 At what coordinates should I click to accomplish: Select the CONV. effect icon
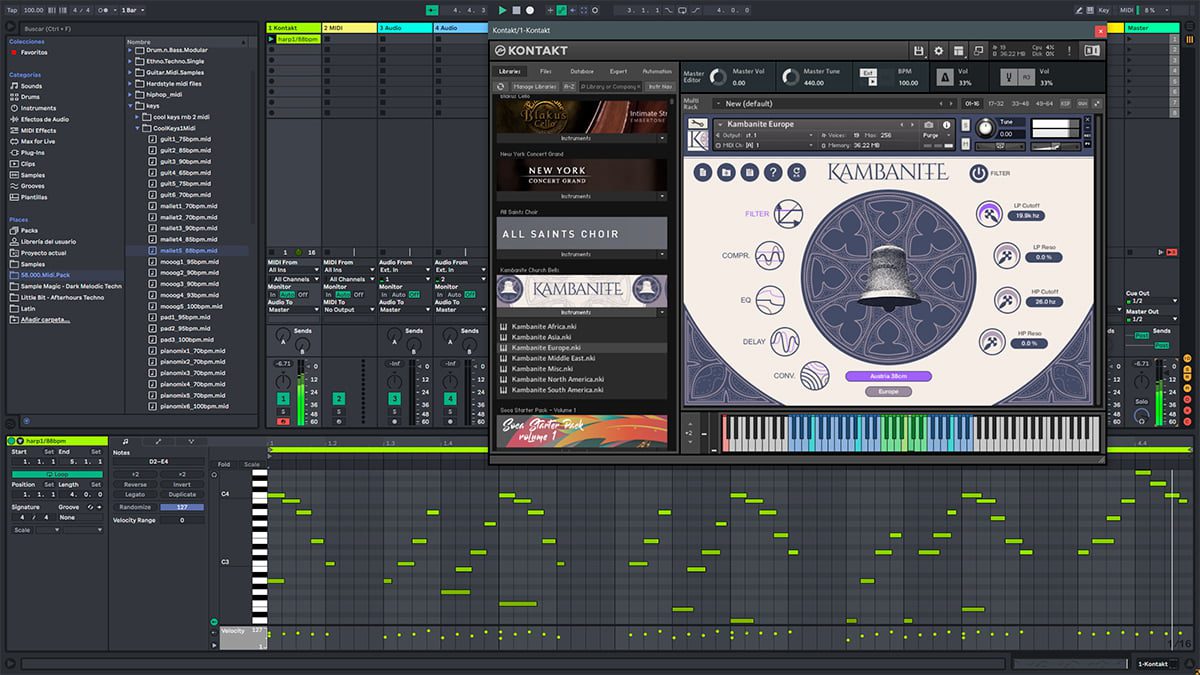(x=814, y=375)
